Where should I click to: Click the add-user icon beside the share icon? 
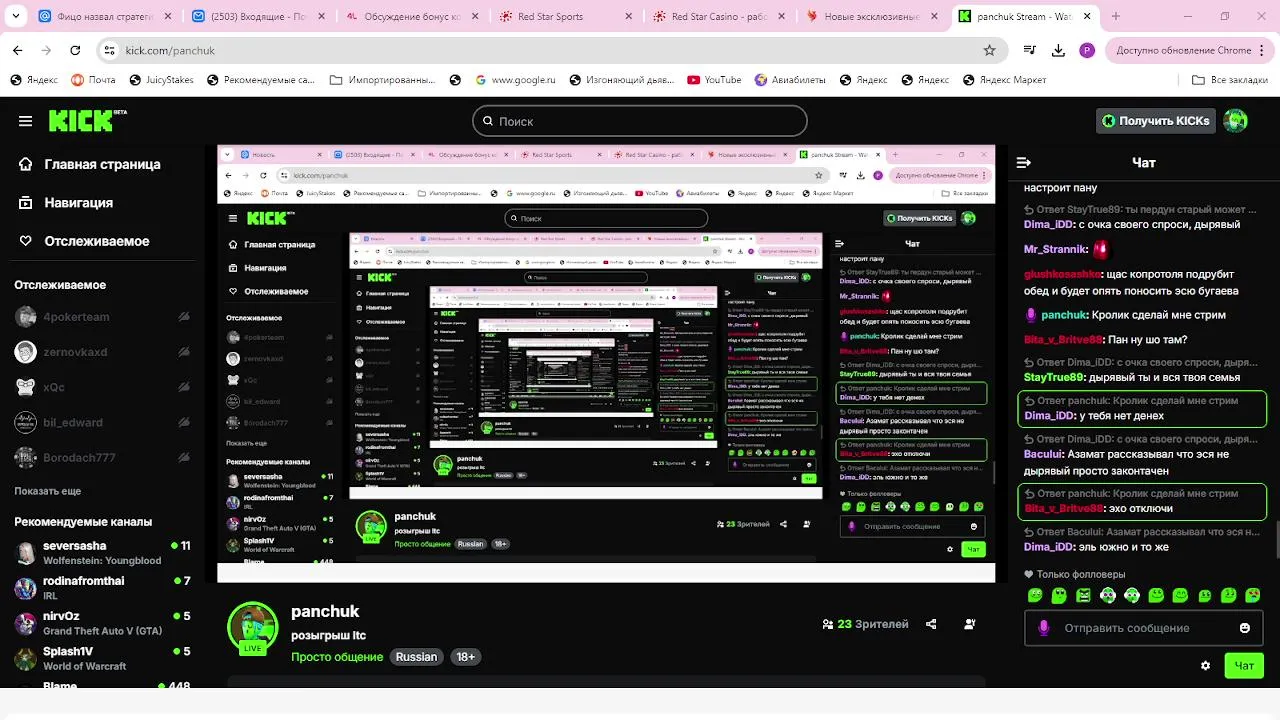[969, 624]
